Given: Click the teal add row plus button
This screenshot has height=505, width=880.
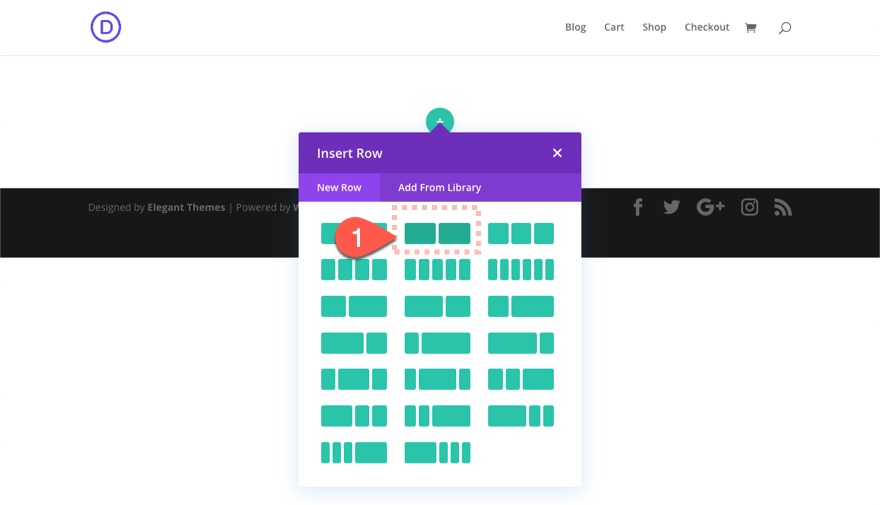Looking at the screenshot, I should click(440, 120).
